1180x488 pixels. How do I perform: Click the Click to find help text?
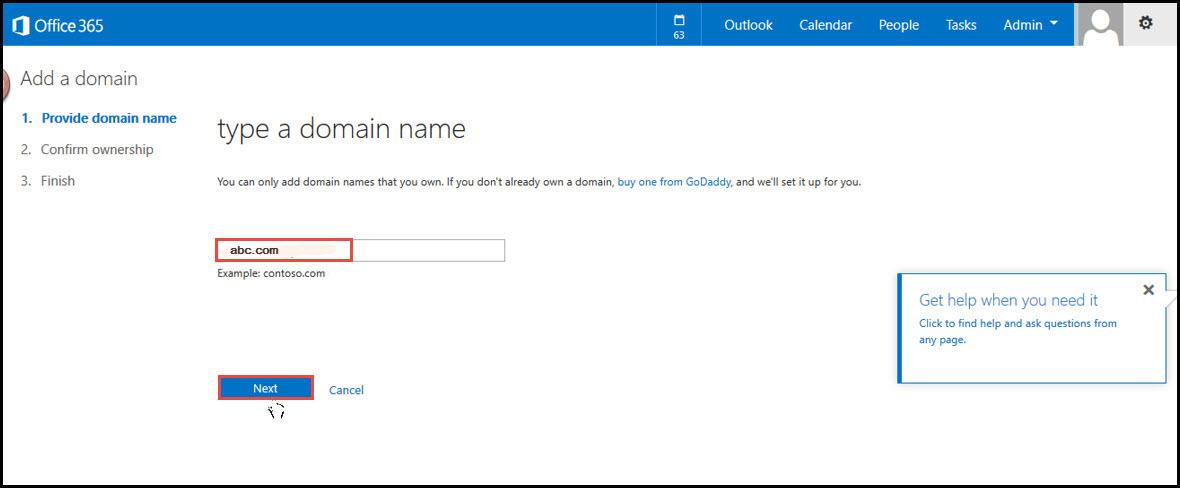click(x=1017, y=331)
